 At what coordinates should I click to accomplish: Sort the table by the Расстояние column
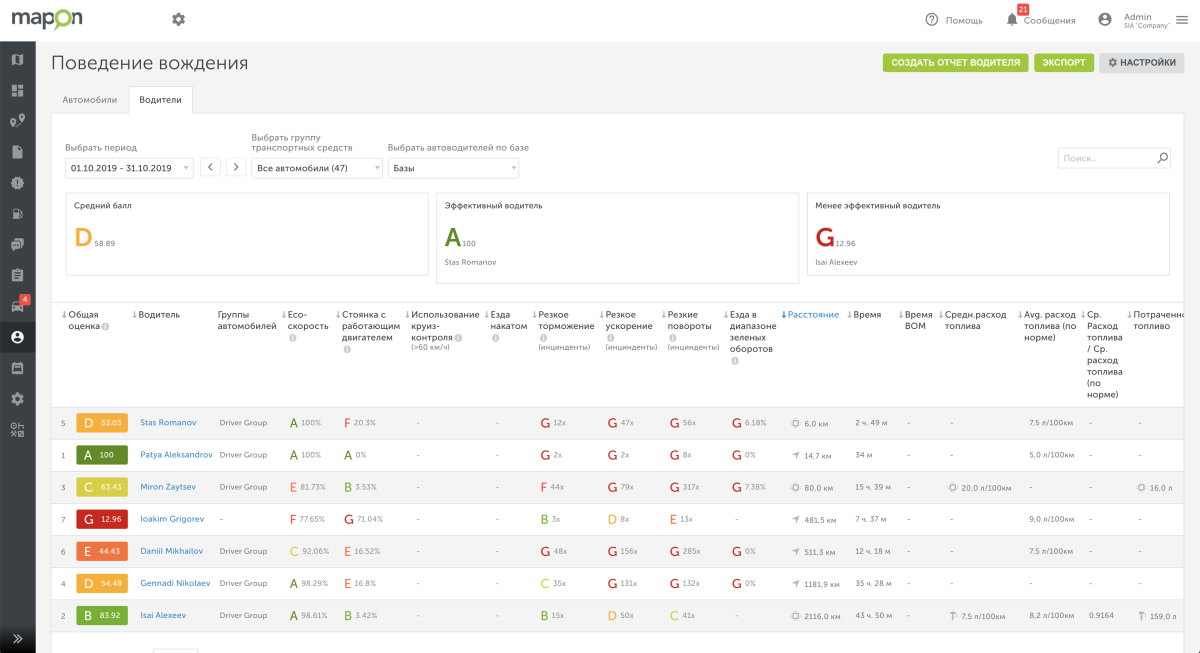click(x=812, y=314)
